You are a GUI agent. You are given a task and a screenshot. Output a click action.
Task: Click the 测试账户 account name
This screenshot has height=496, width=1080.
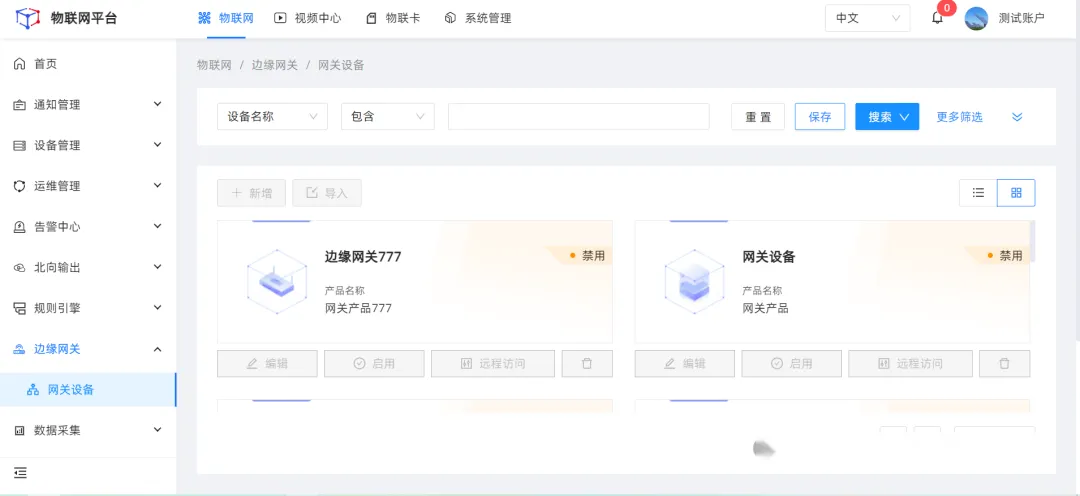tap(1021, 19)
